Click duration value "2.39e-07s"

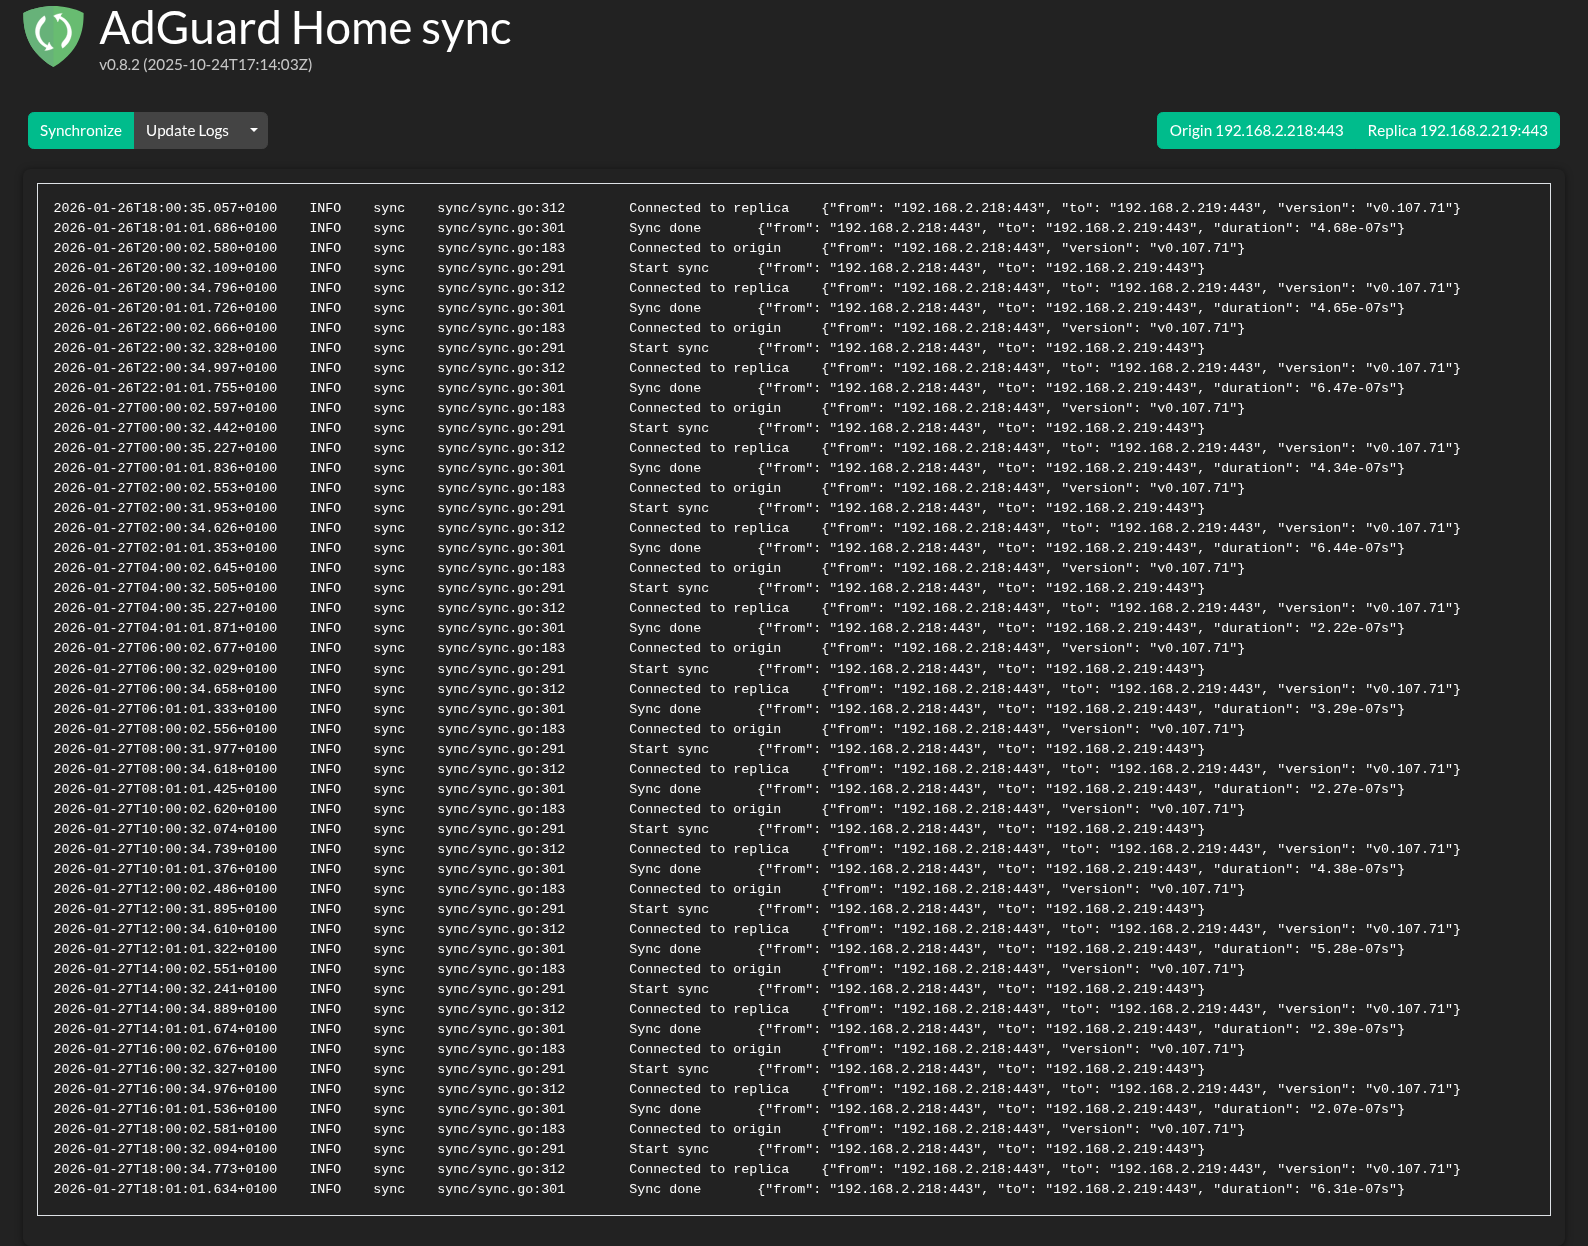point(1353,1029)
